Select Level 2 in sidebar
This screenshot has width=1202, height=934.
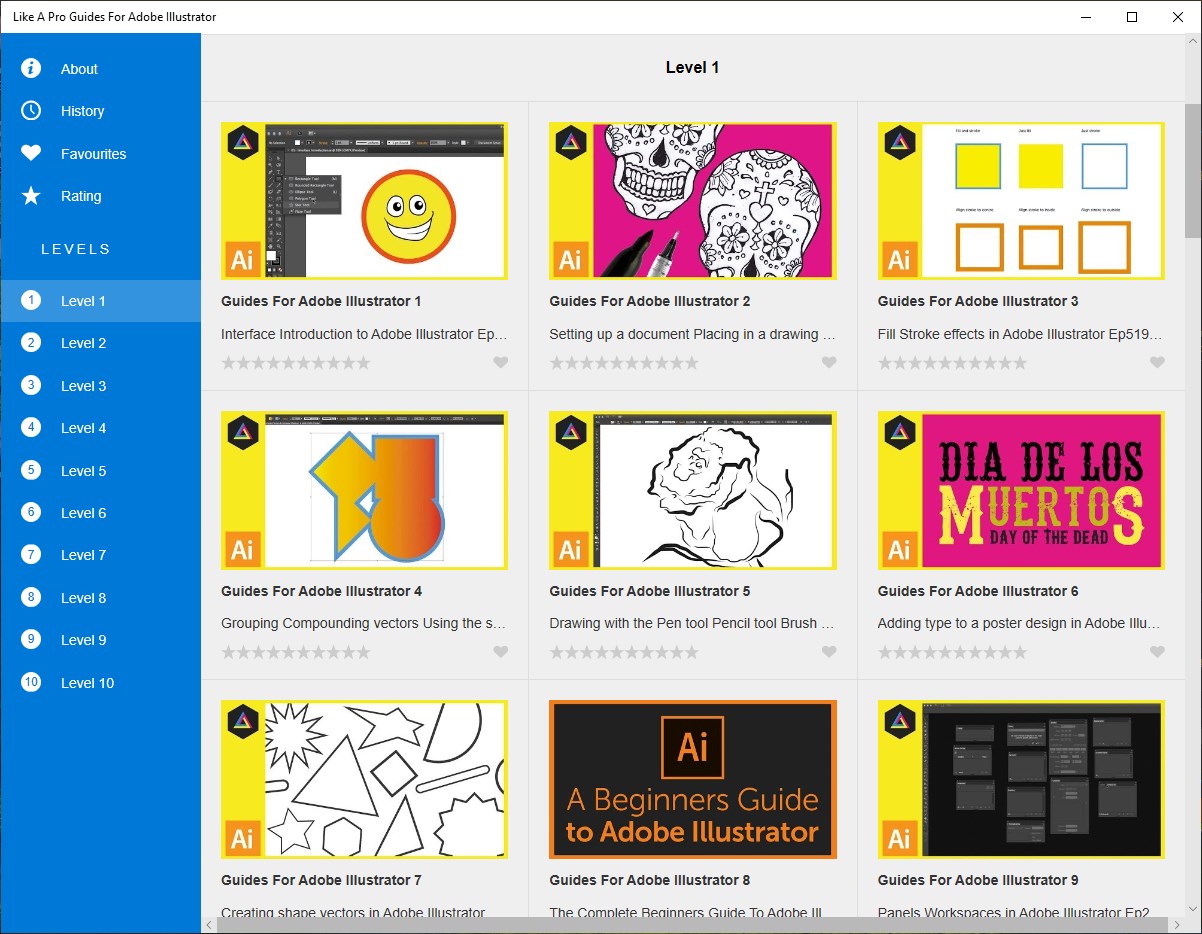pos(100,343)
